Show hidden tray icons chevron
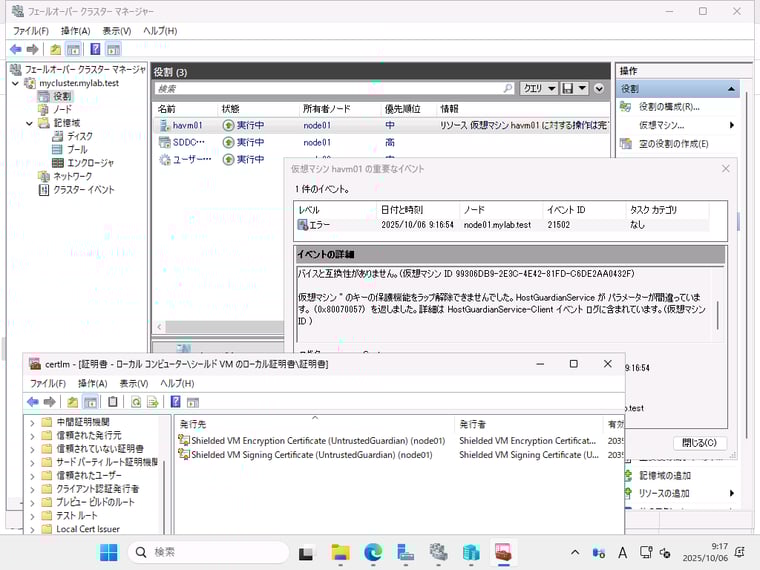The height and width of the screenshot is (570, 760). tap(575, 552)
